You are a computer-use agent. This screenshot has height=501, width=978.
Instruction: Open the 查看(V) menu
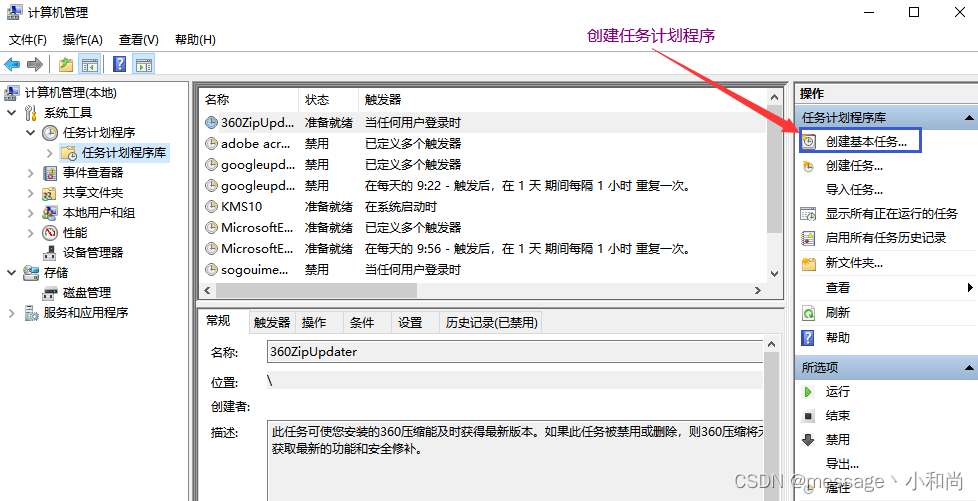coord(138,40)
